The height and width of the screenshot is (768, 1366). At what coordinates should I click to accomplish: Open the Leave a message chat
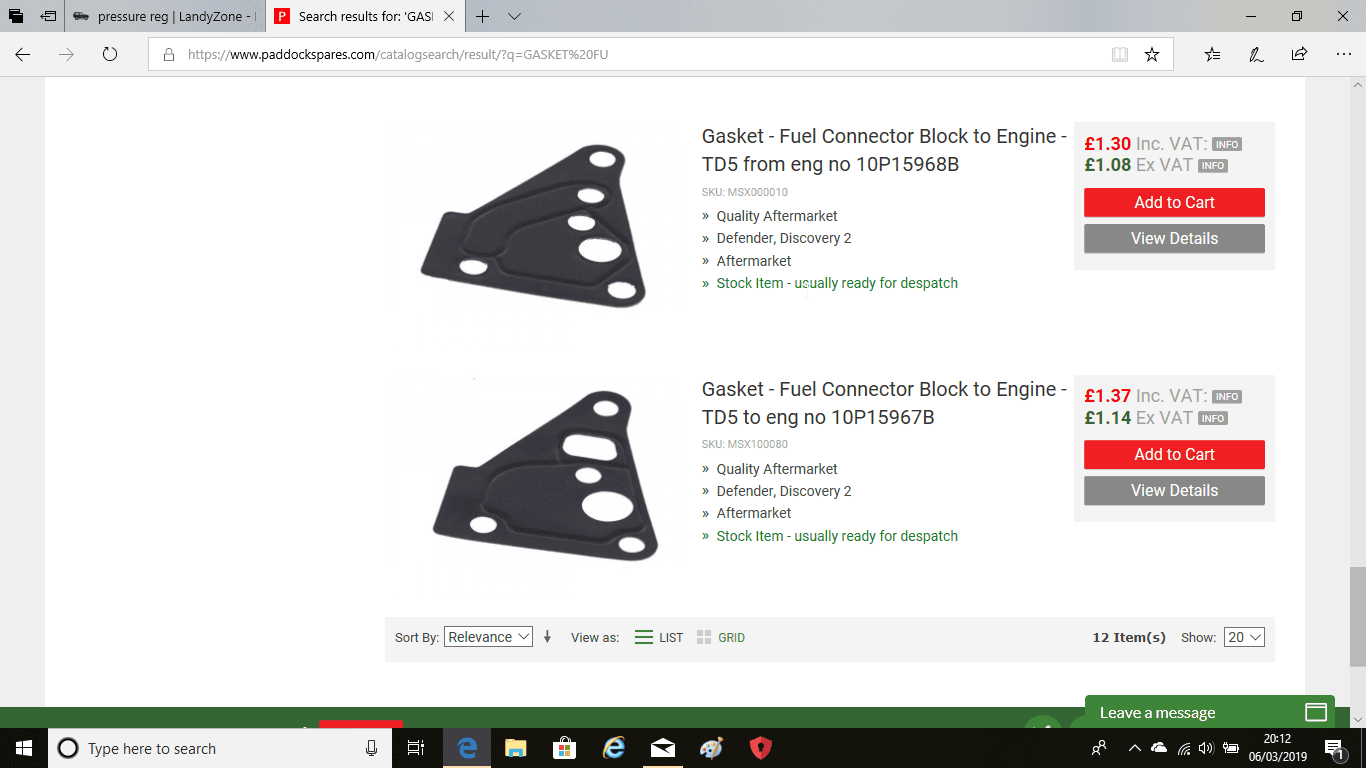click(x=1210, y=712)
